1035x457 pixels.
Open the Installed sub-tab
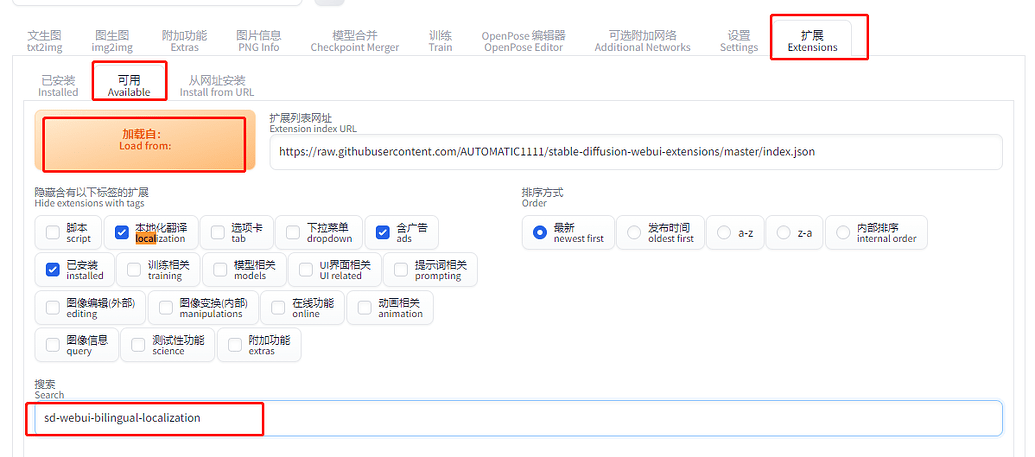(x=58, y=86)
